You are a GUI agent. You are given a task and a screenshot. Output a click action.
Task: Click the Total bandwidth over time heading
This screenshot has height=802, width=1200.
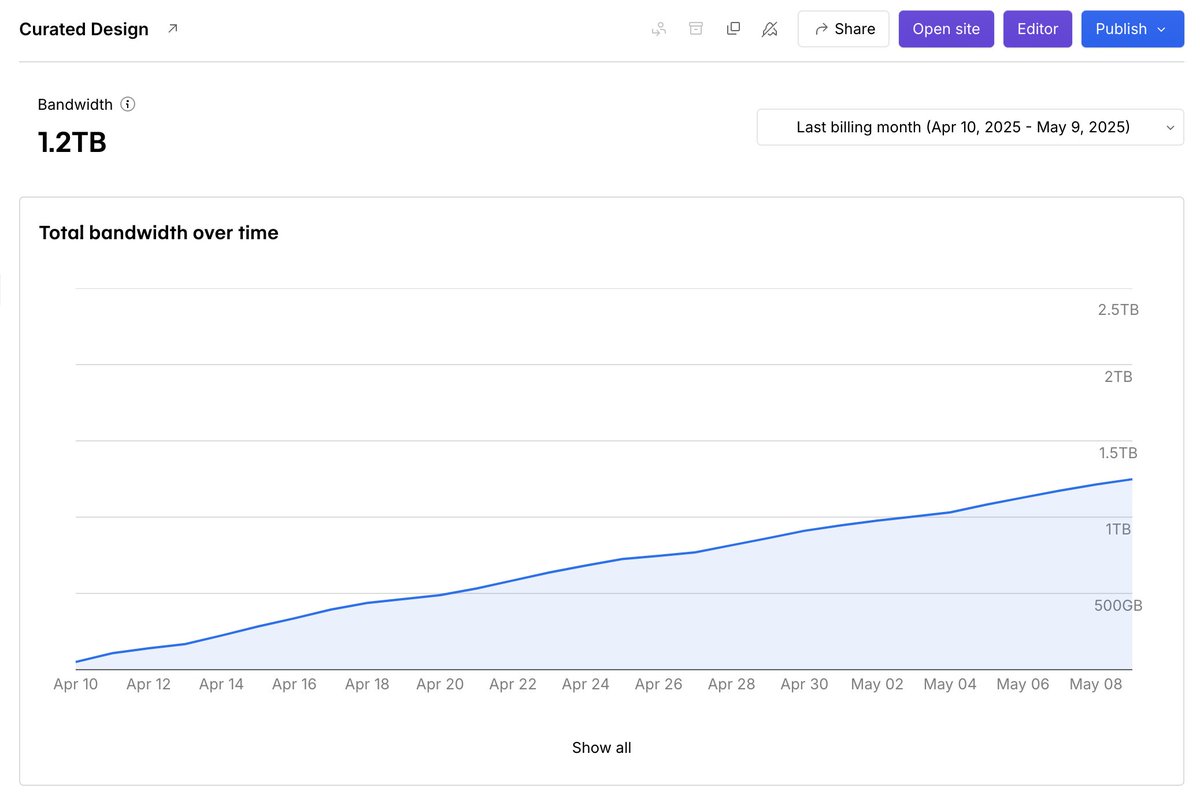coord(159,233)
